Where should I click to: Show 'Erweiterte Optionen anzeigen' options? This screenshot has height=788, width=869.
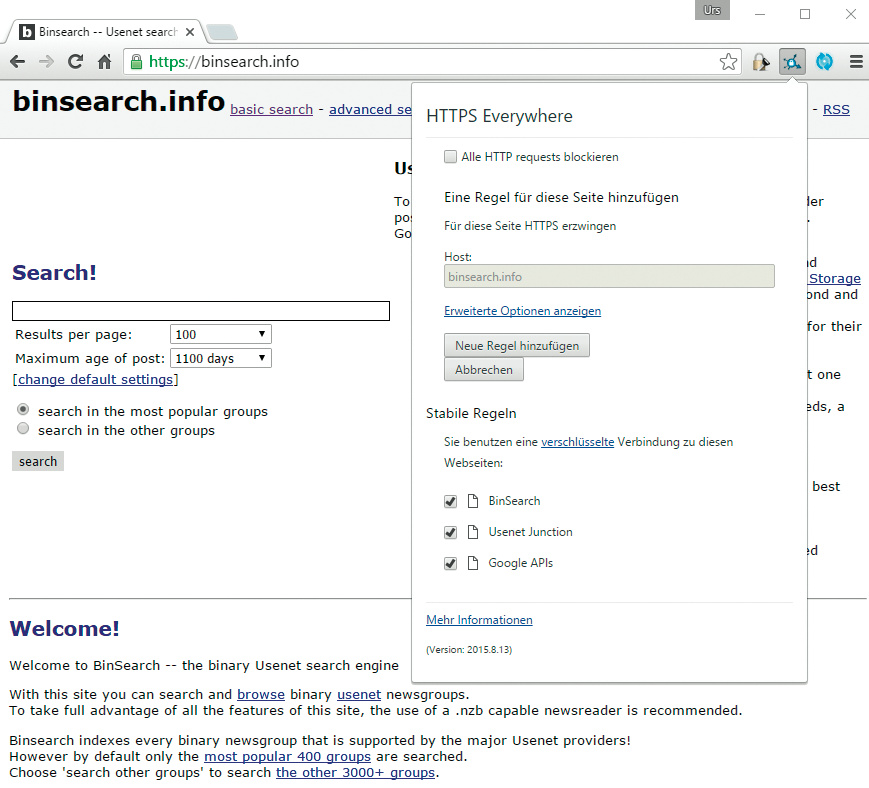click(522, 311)
